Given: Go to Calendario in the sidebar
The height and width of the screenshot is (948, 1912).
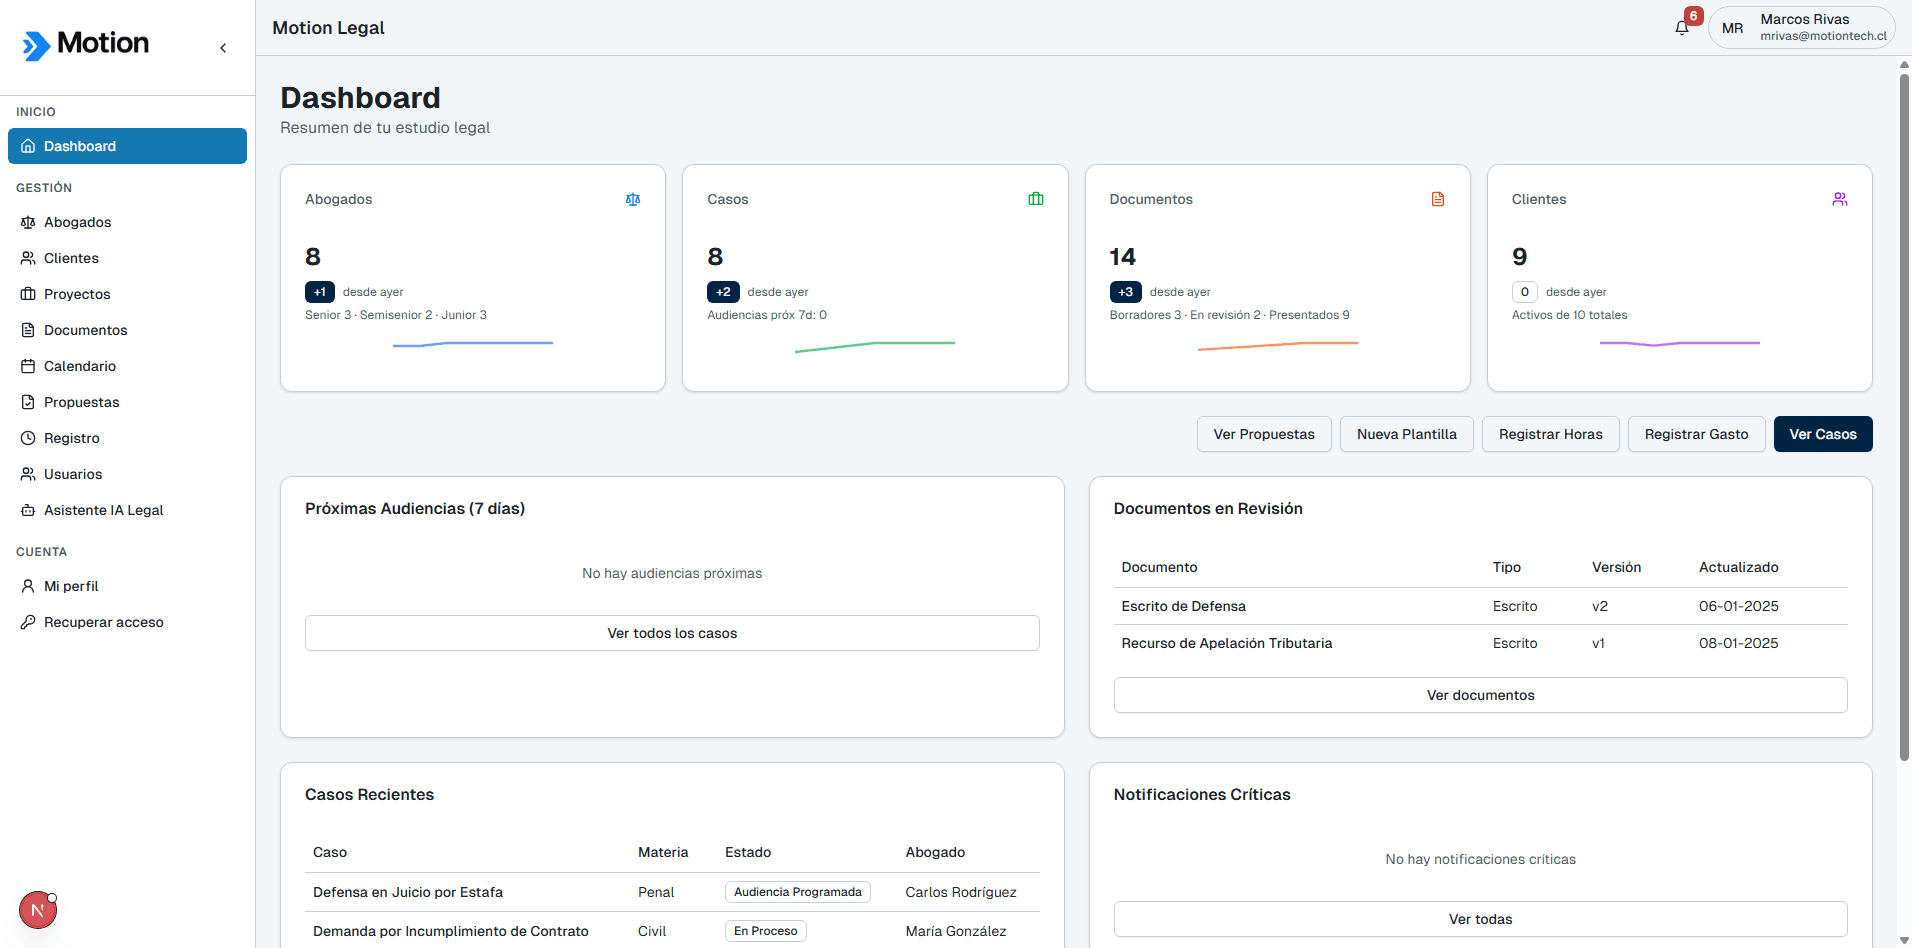Looking at the screenshot, I should (80, 366).
